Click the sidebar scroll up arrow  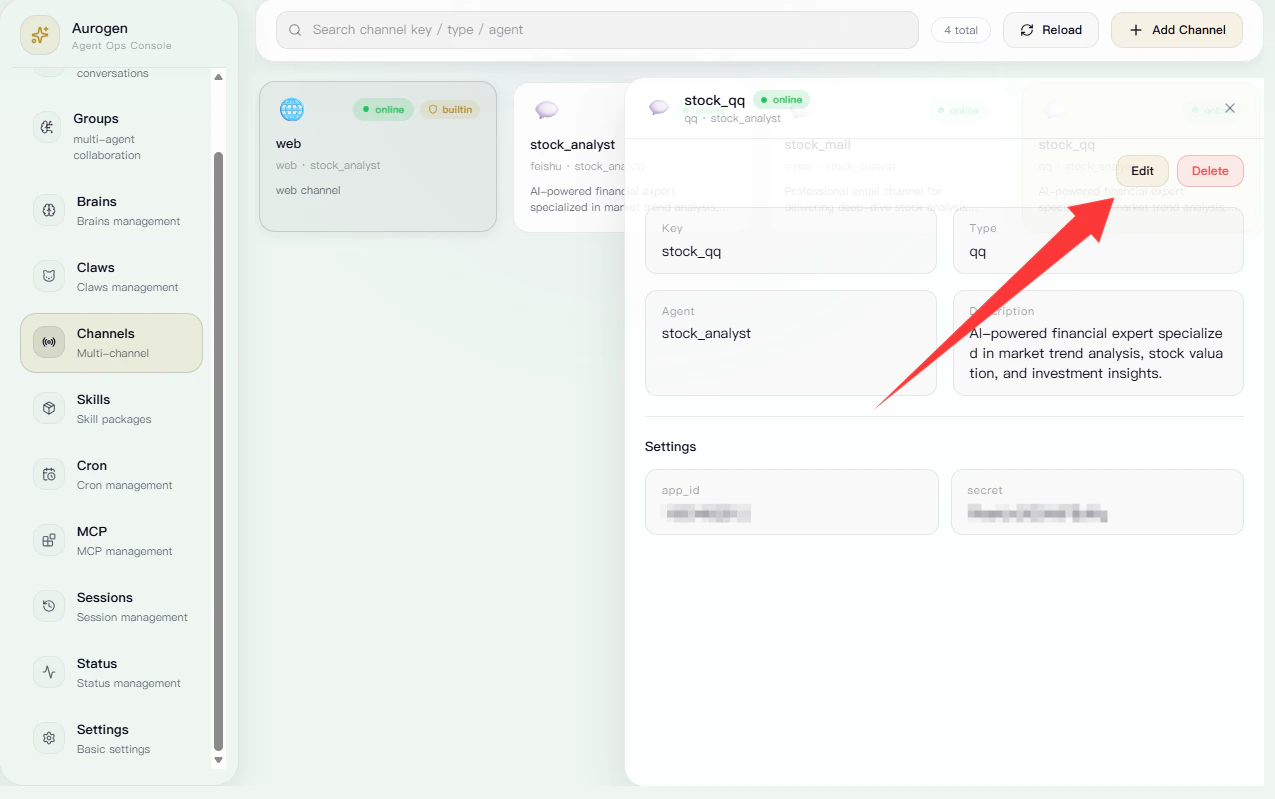pyautogui.click(x=219, y=77)
